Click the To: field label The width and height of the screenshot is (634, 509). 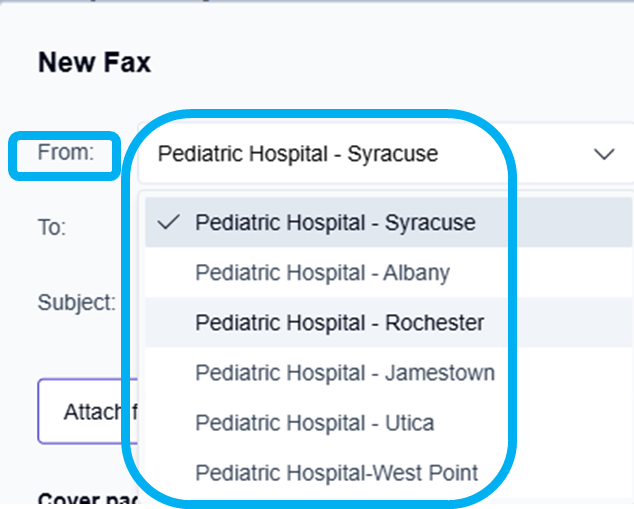tap(52, 228)
